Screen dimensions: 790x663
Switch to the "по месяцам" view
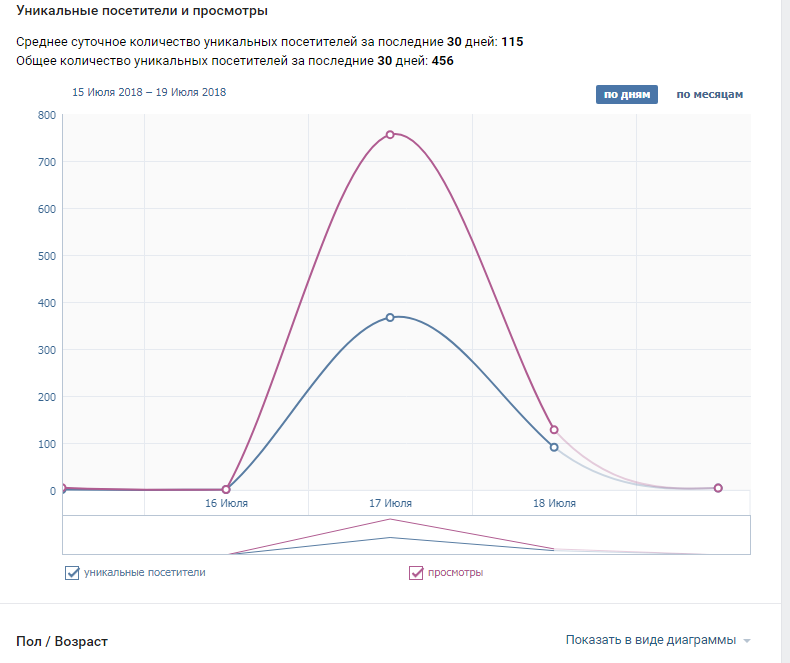pyautogui.click(x=709, y=95)
